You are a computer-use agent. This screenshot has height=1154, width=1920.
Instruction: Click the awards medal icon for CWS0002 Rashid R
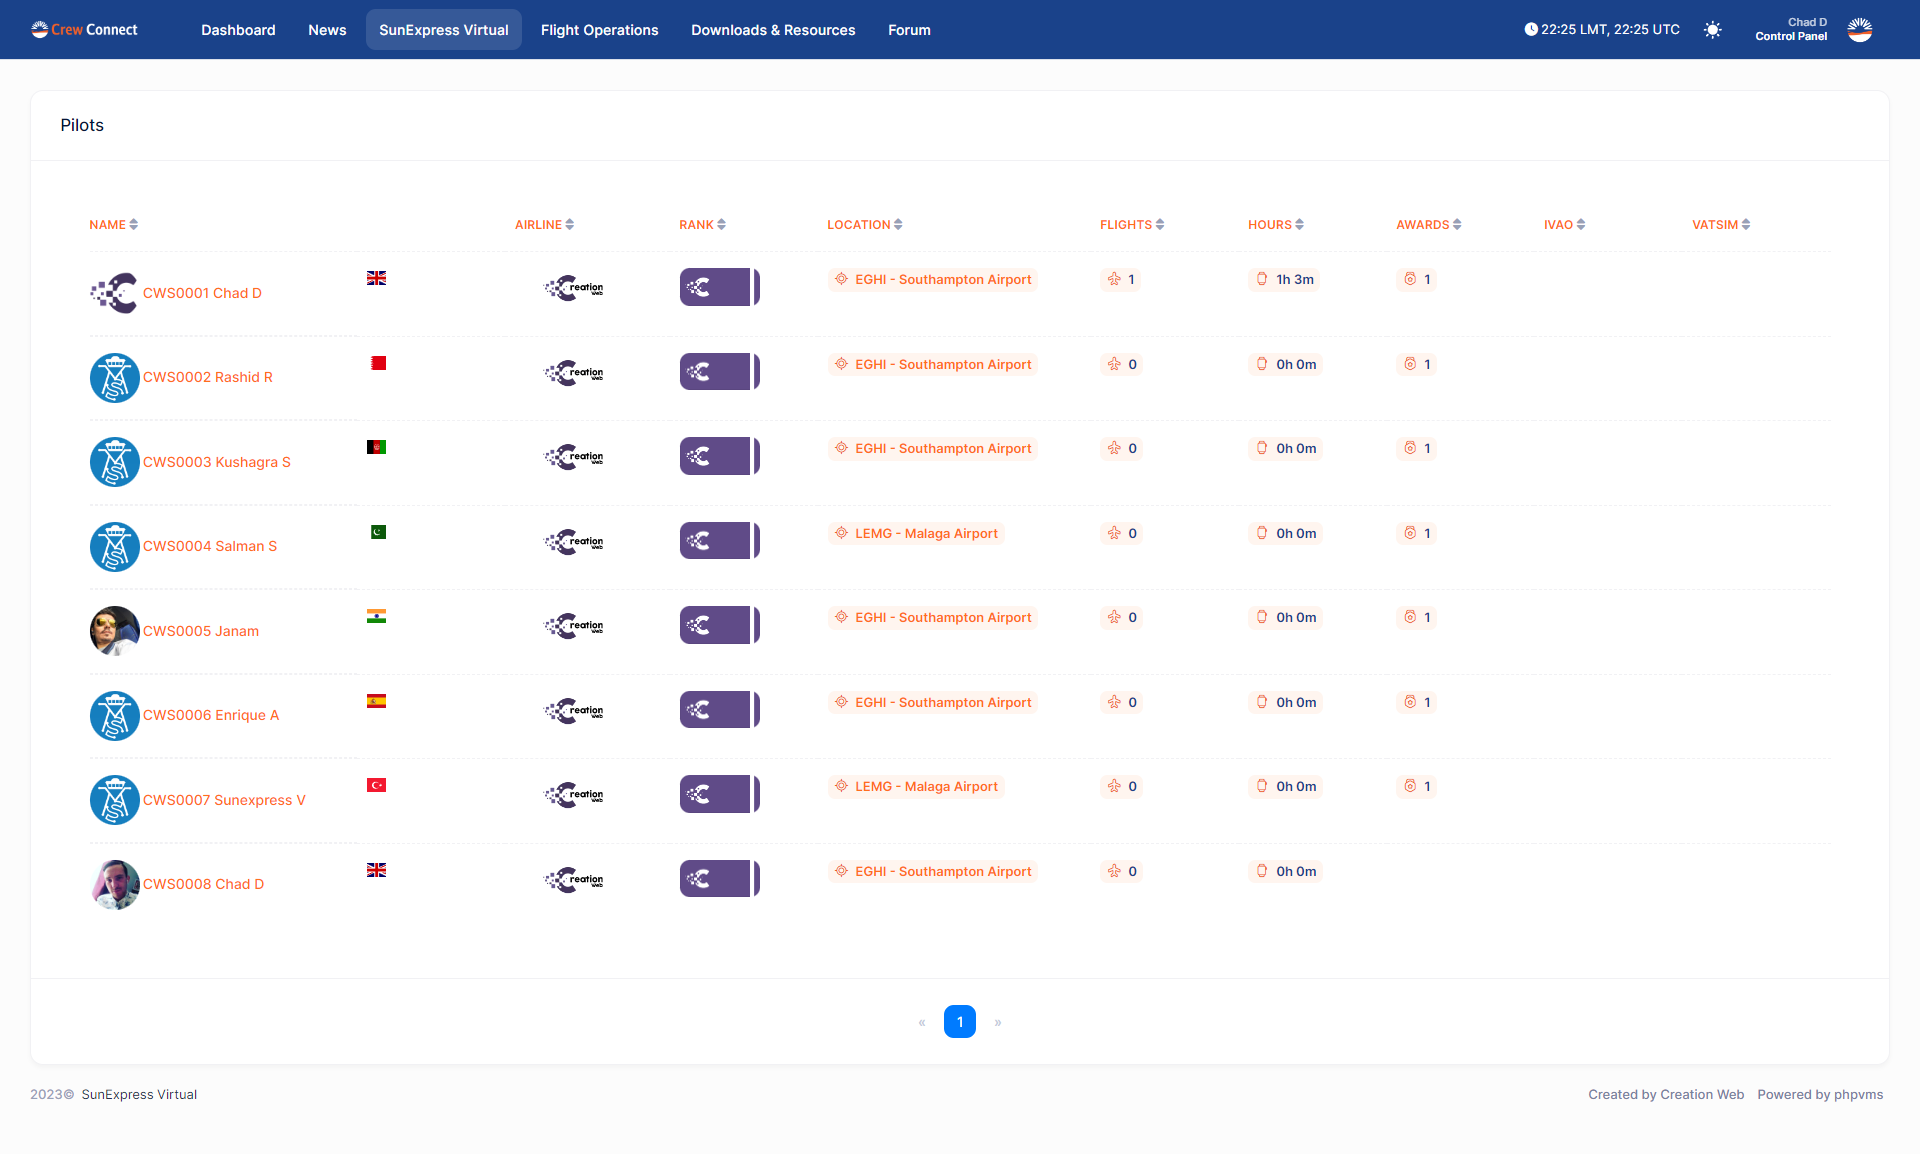pyautogui.click(x=1408, y=364)
